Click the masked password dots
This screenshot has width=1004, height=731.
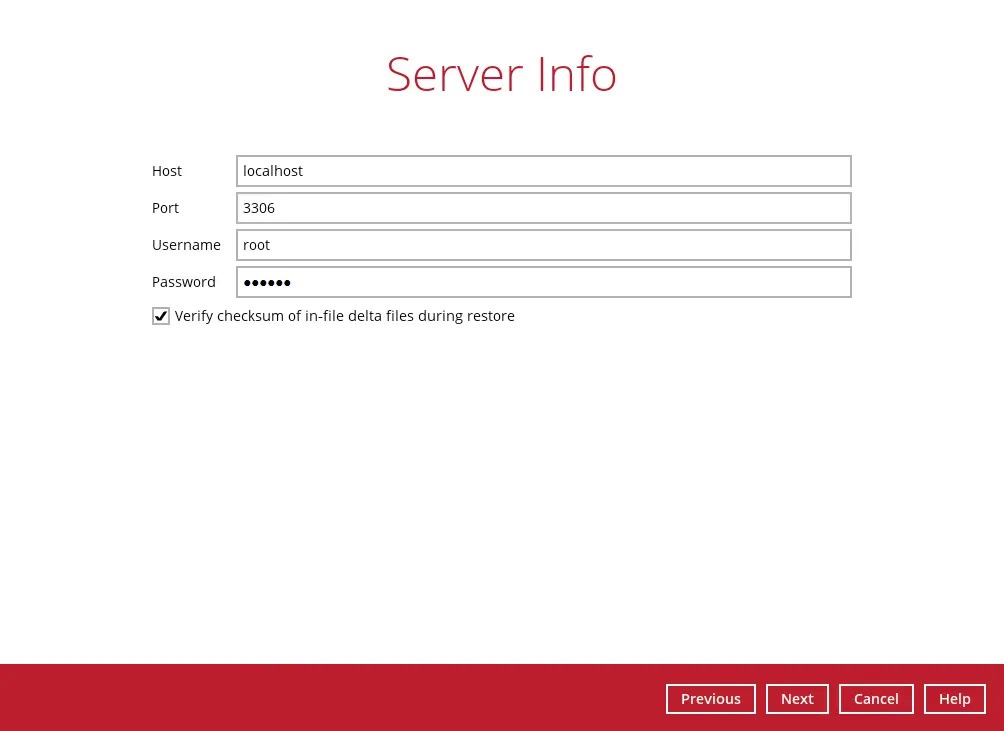[x=267, y=283]
